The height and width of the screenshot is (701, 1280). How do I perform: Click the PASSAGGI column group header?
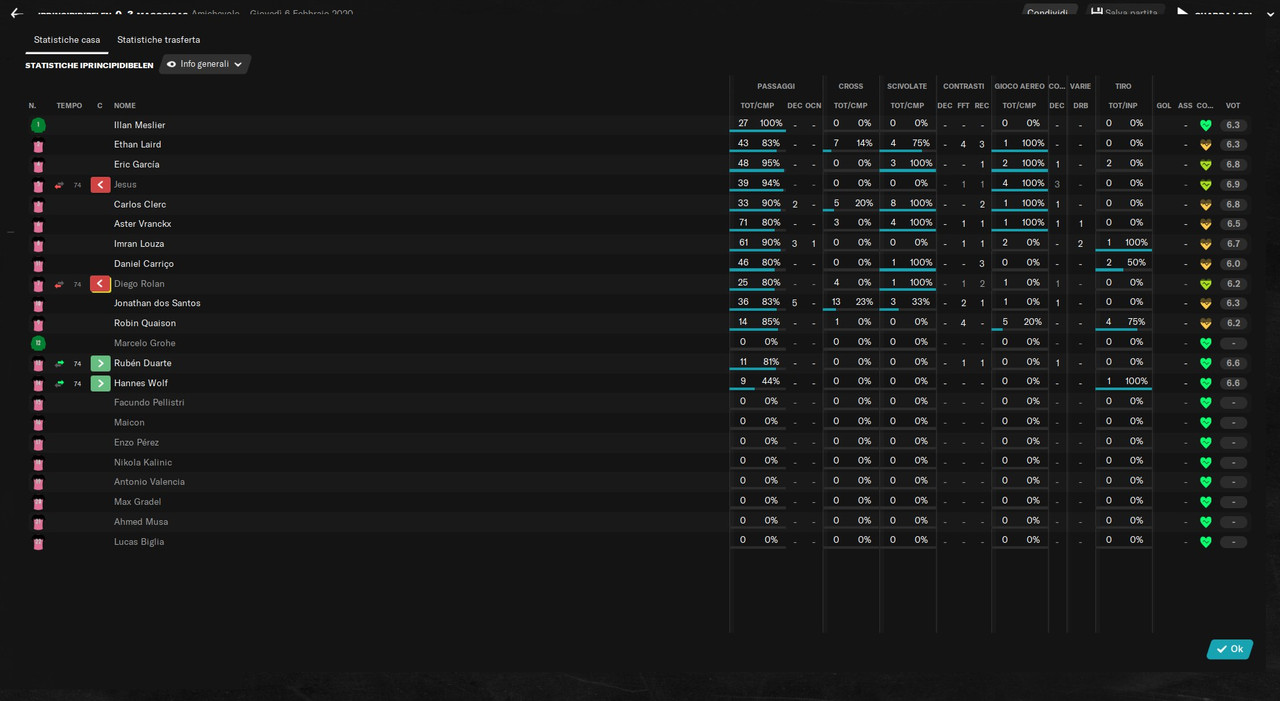coord(776,87)
